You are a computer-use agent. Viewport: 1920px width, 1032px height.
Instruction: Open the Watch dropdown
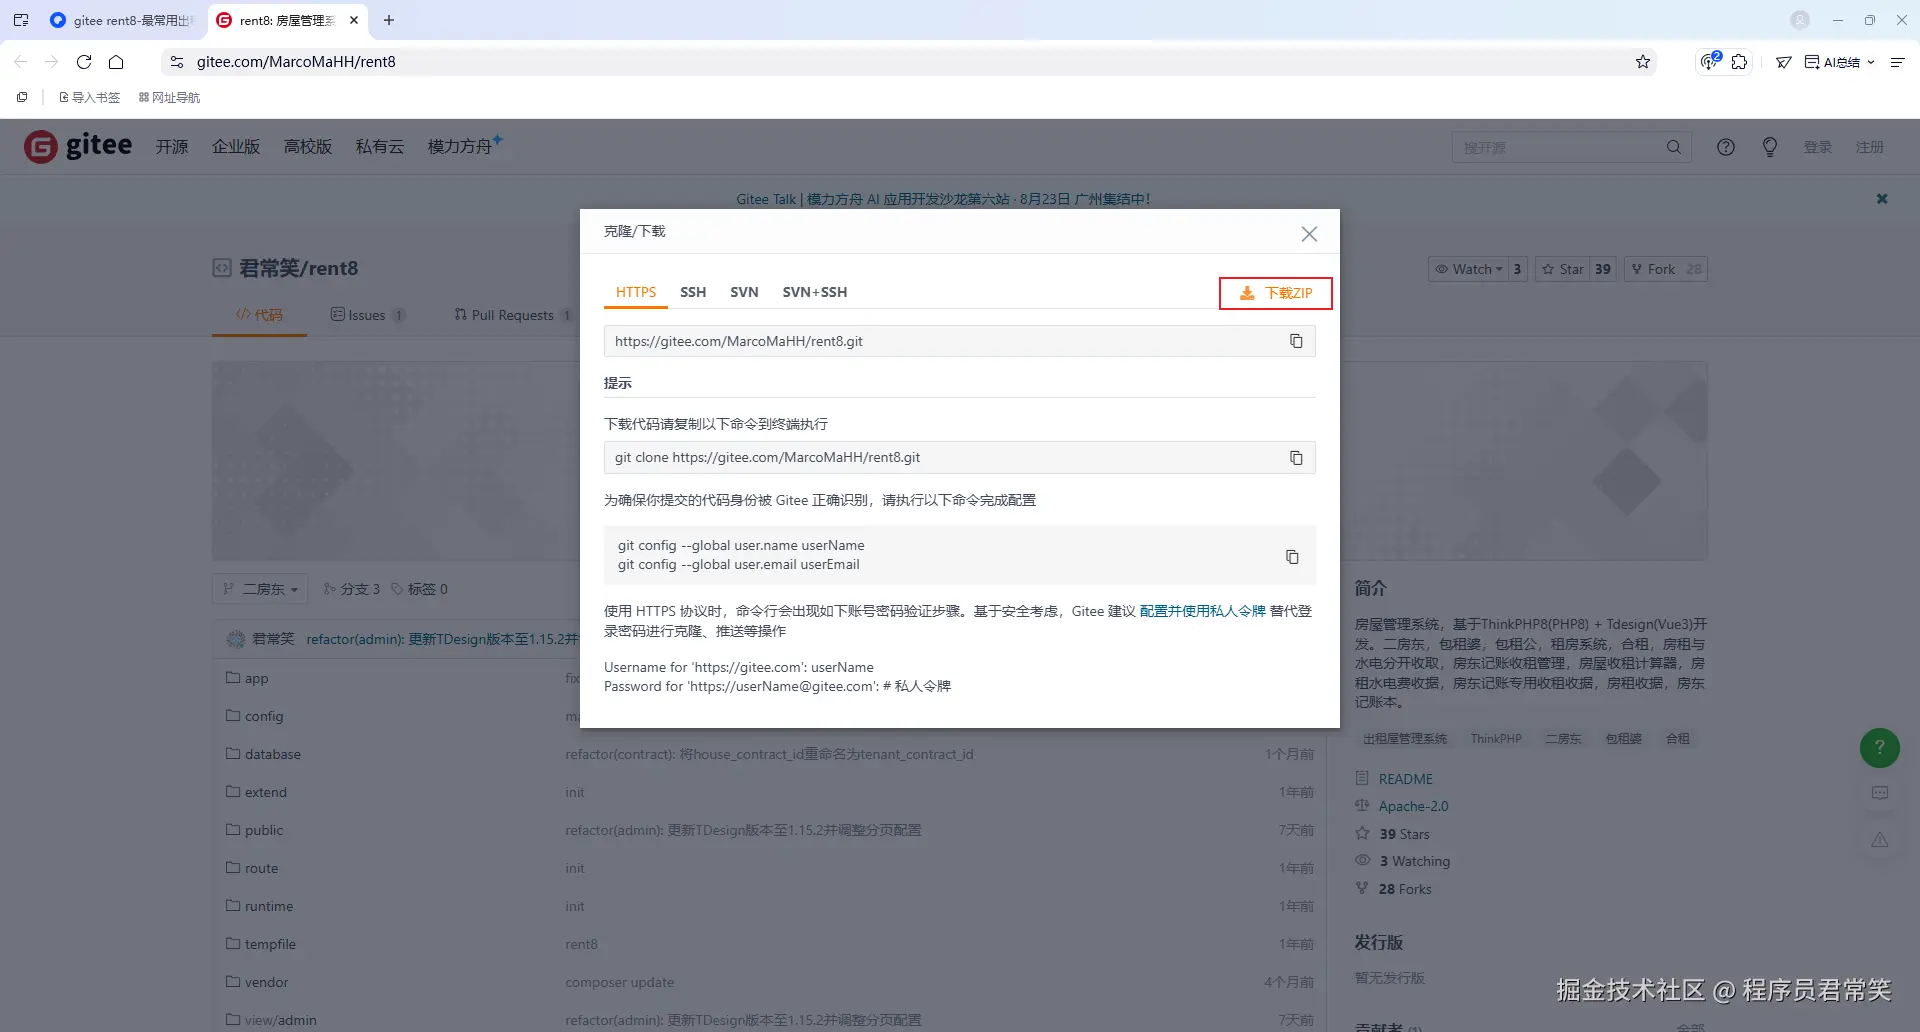(x=1468, y=269)
